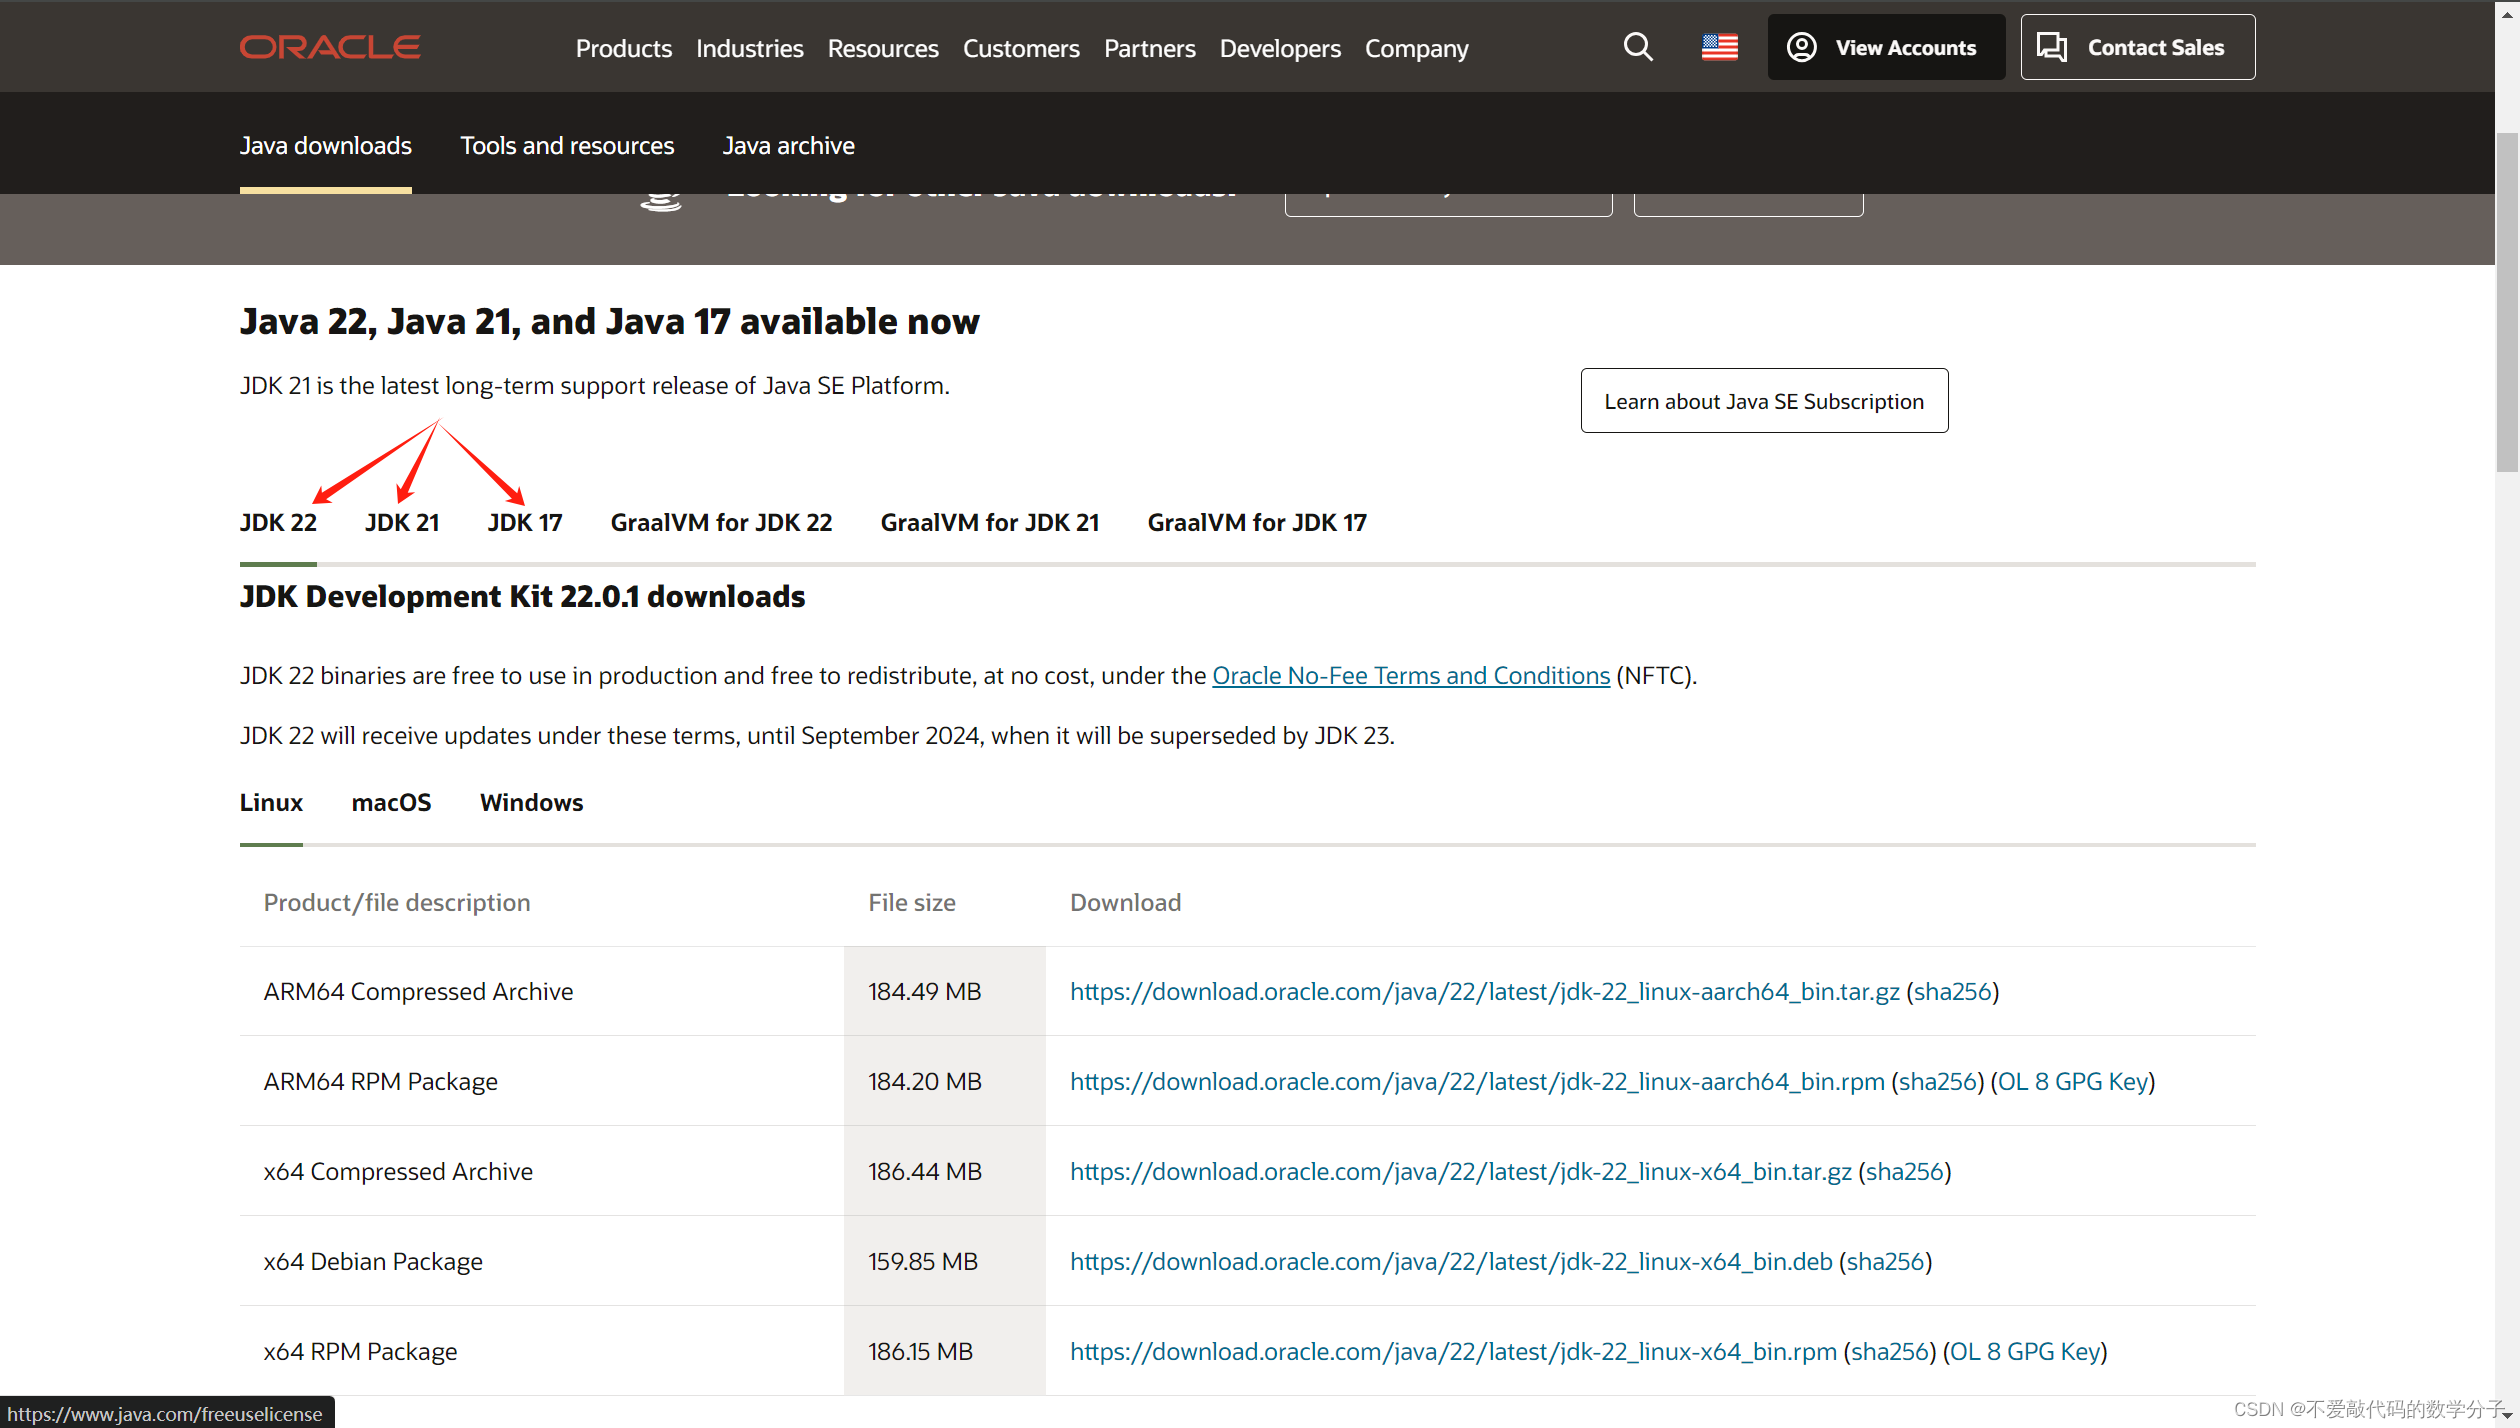Switch to the macOS tab

(x=391, y=802)
